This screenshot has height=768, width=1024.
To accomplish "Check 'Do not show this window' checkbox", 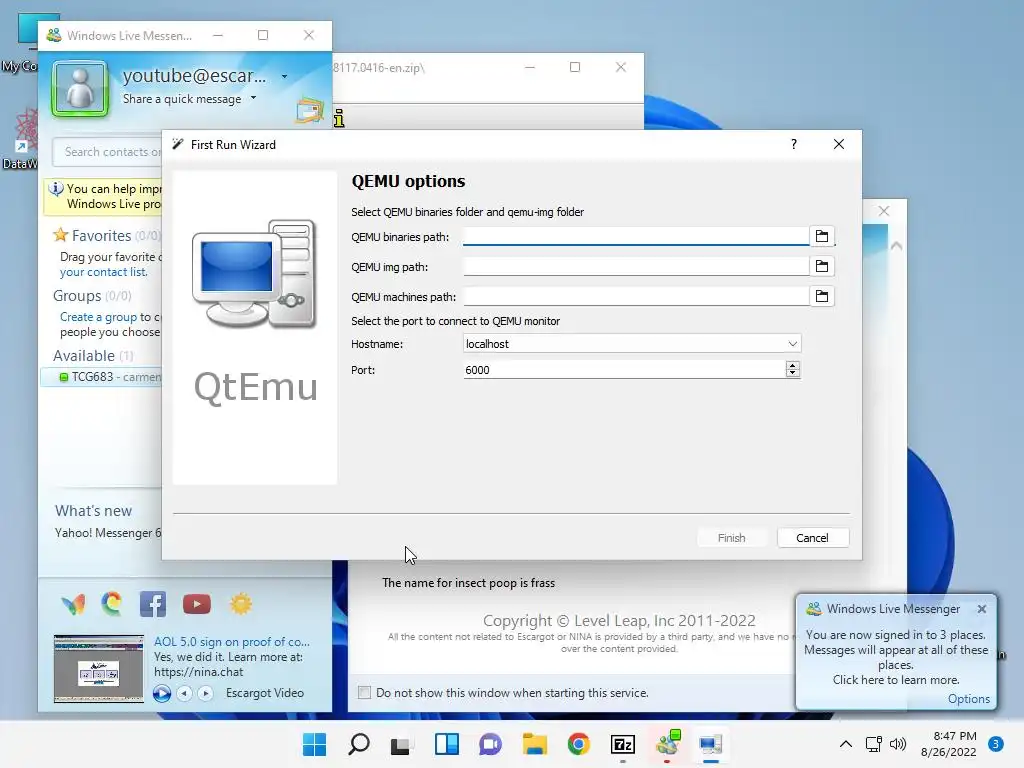I will point(364,692).
